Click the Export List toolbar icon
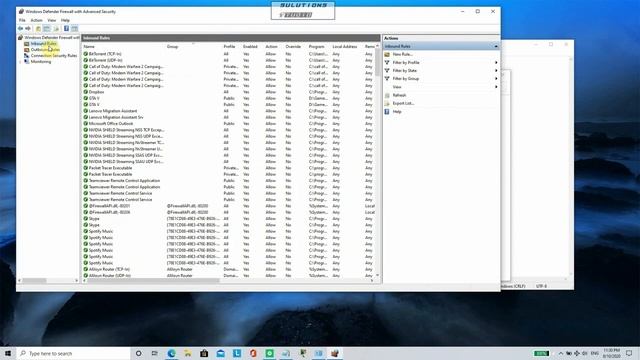This screenshot has width=640, height=360. tap(56, 29)
